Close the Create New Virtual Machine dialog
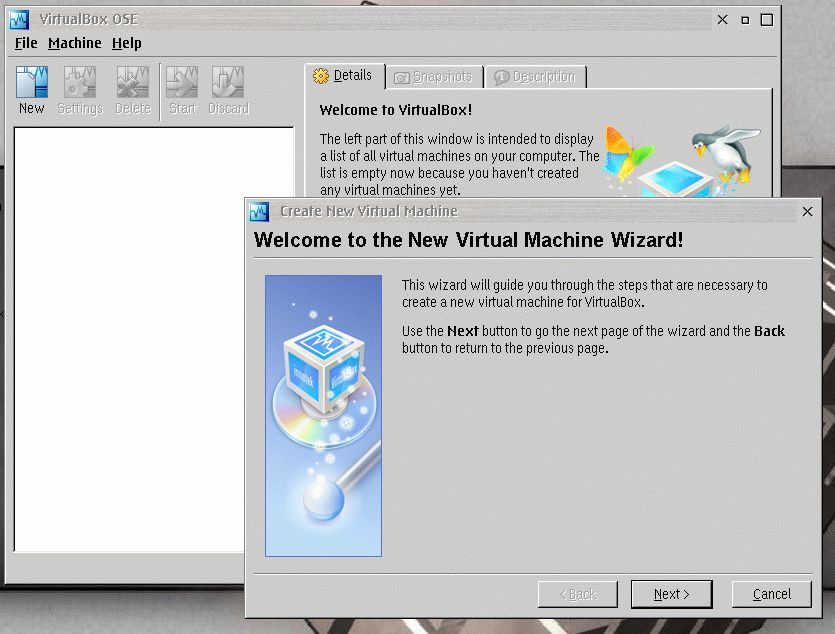This screenshot has height=634, width=835. click(807, 212)
